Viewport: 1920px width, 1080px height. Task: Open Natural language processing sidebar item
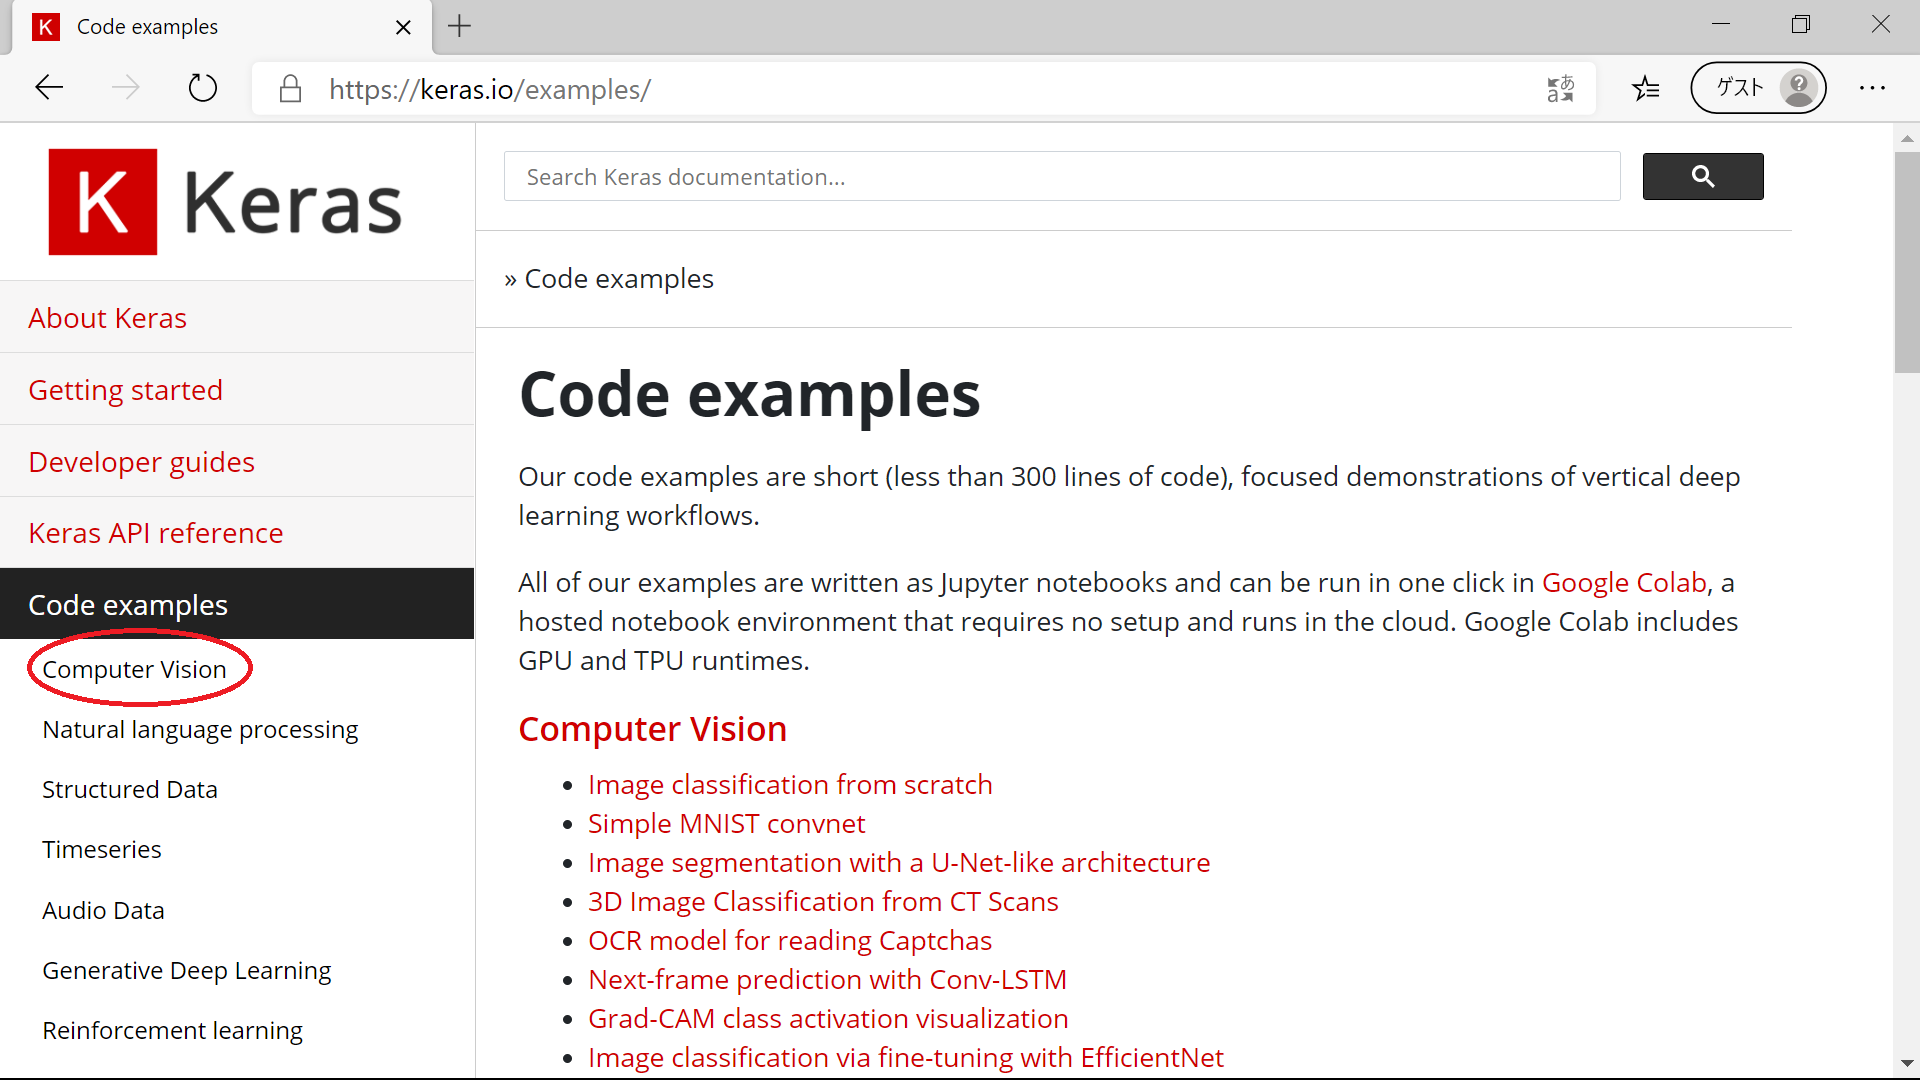click(200, 729)
